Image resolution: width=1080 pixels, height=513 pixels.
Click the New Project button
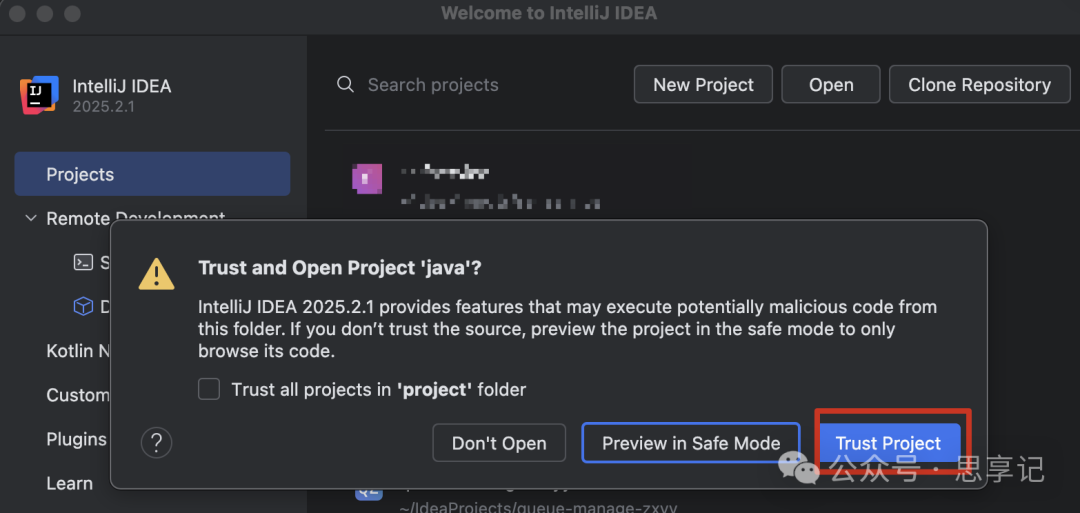703,85
